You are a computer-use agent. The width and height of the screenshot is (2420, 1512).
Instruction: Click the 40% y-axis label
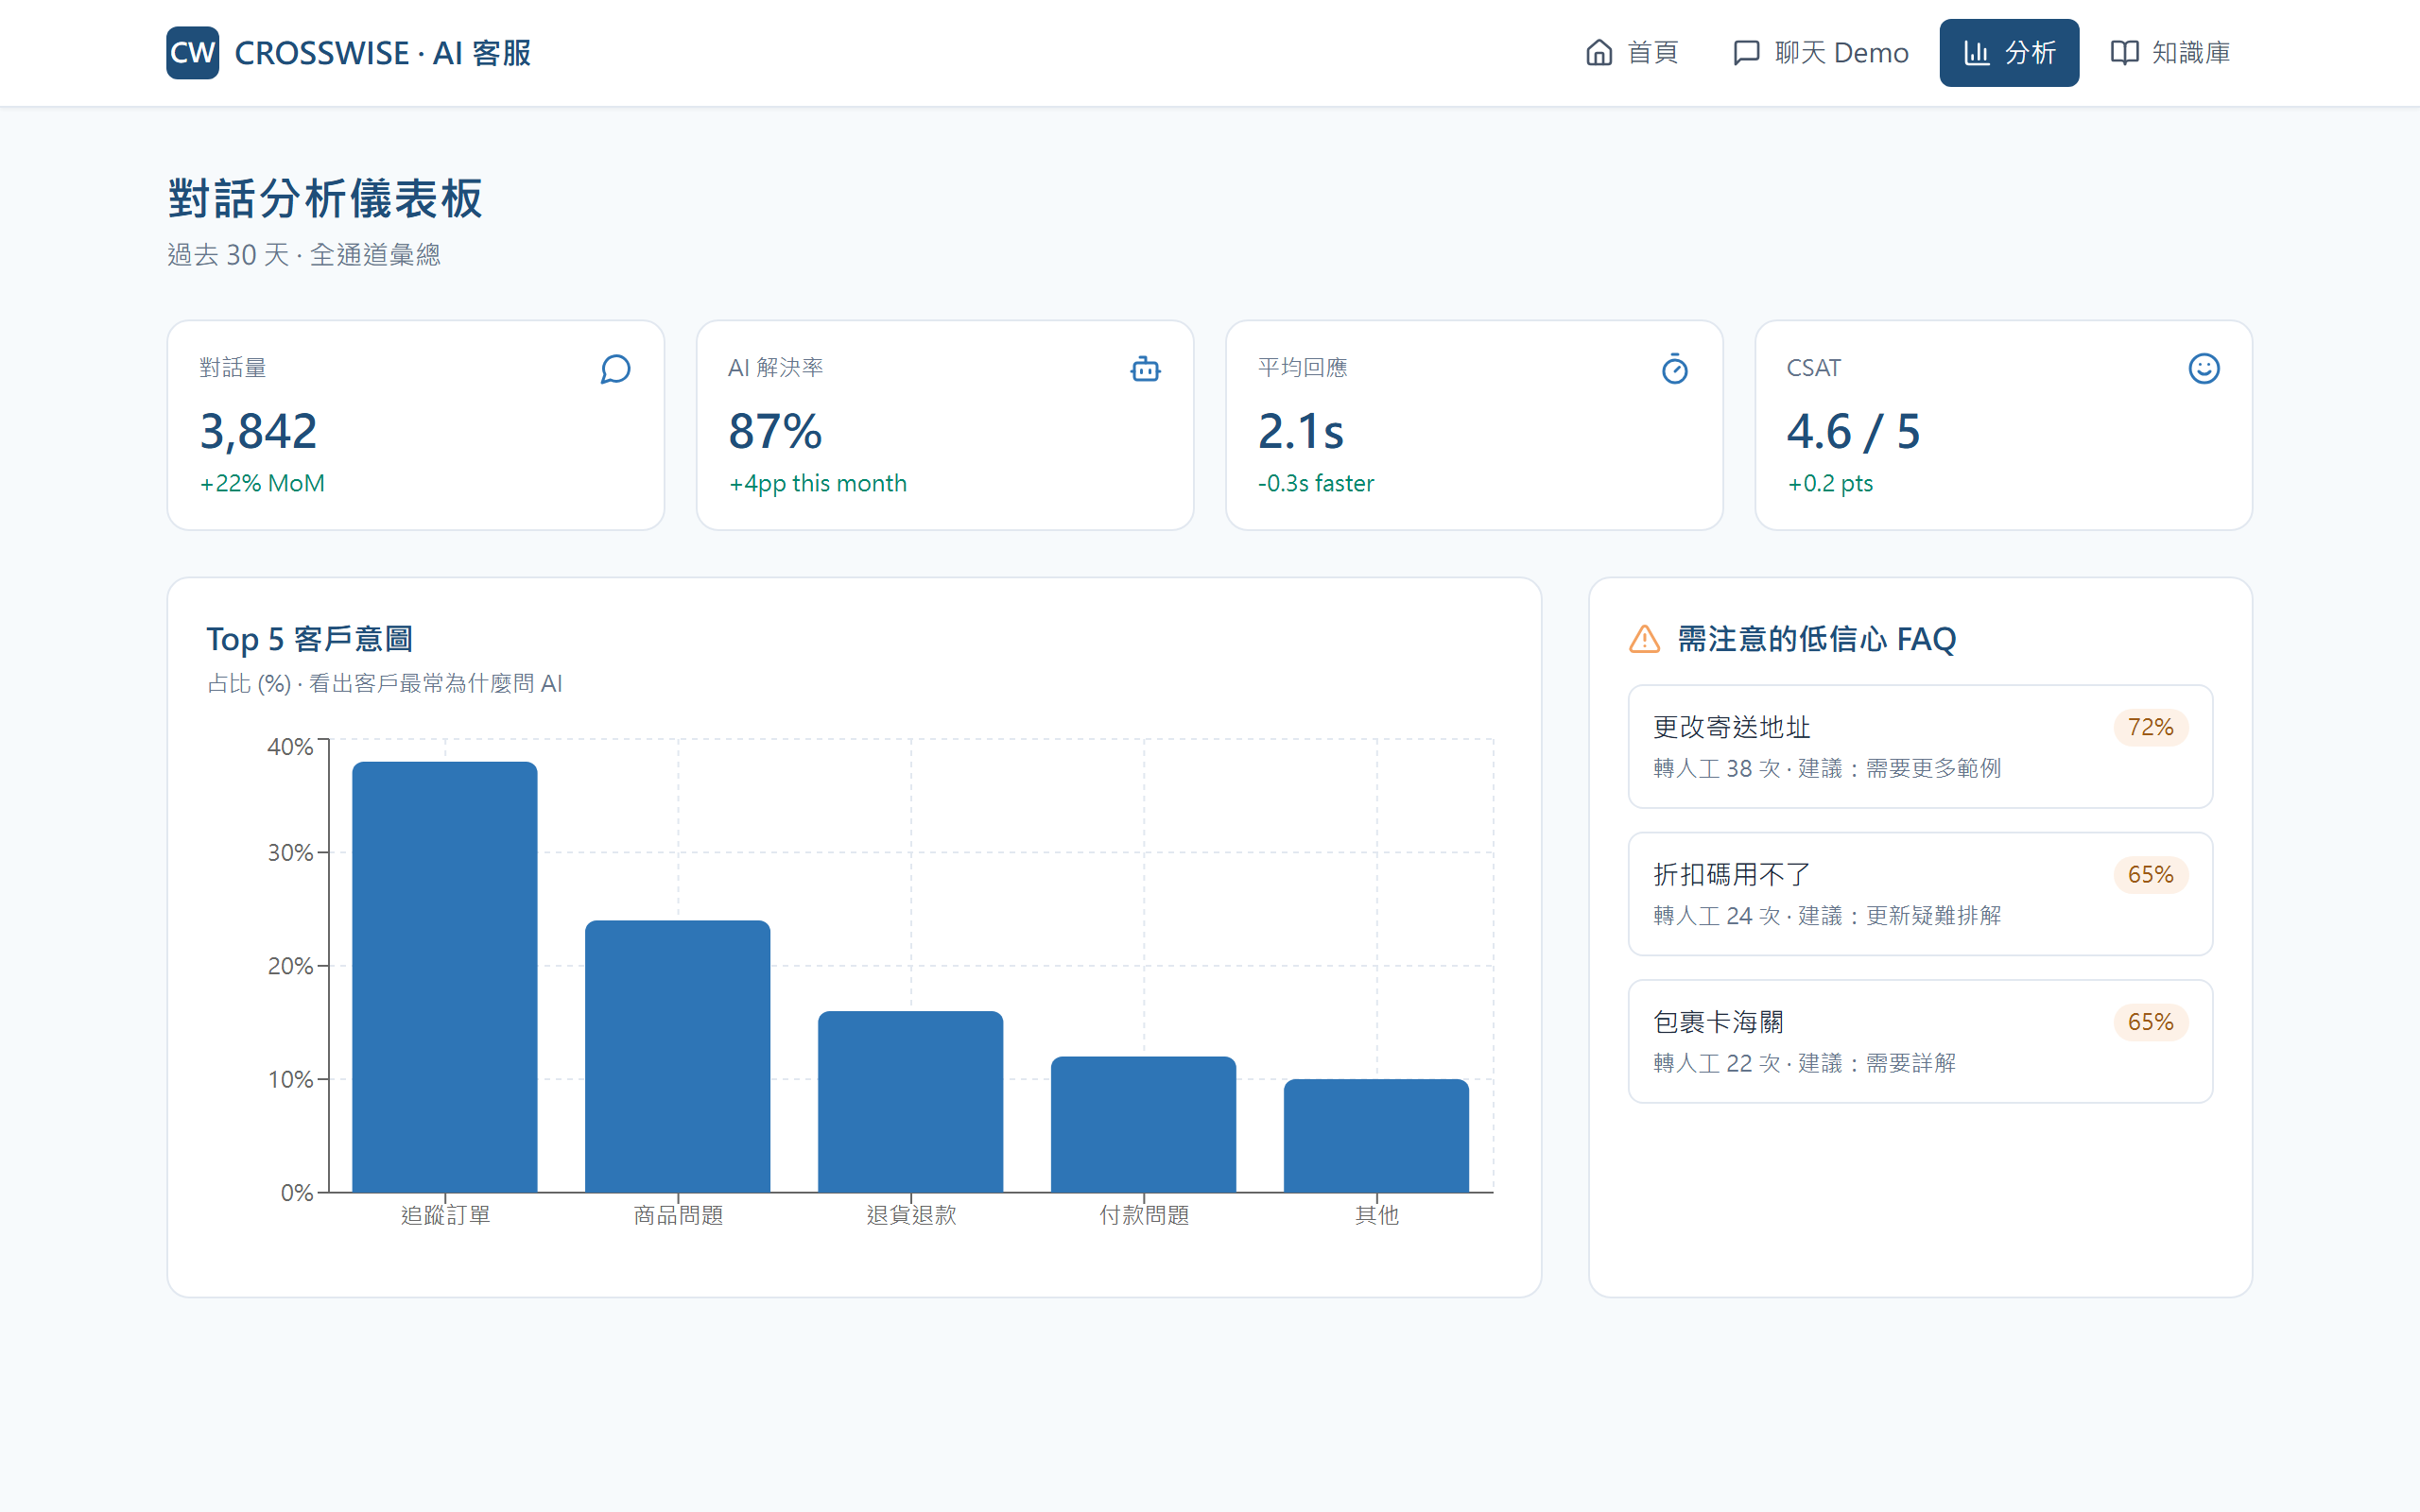pos(290,747)
